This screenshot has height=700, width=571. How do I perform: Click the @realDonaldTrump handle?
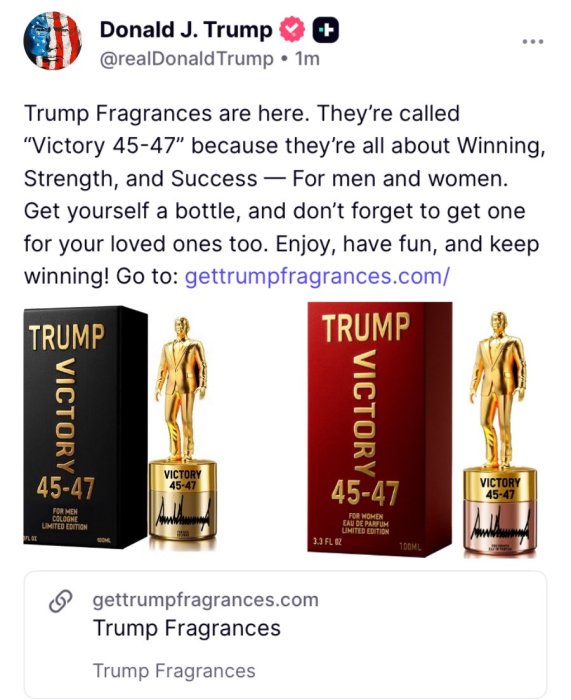point(187,59)
